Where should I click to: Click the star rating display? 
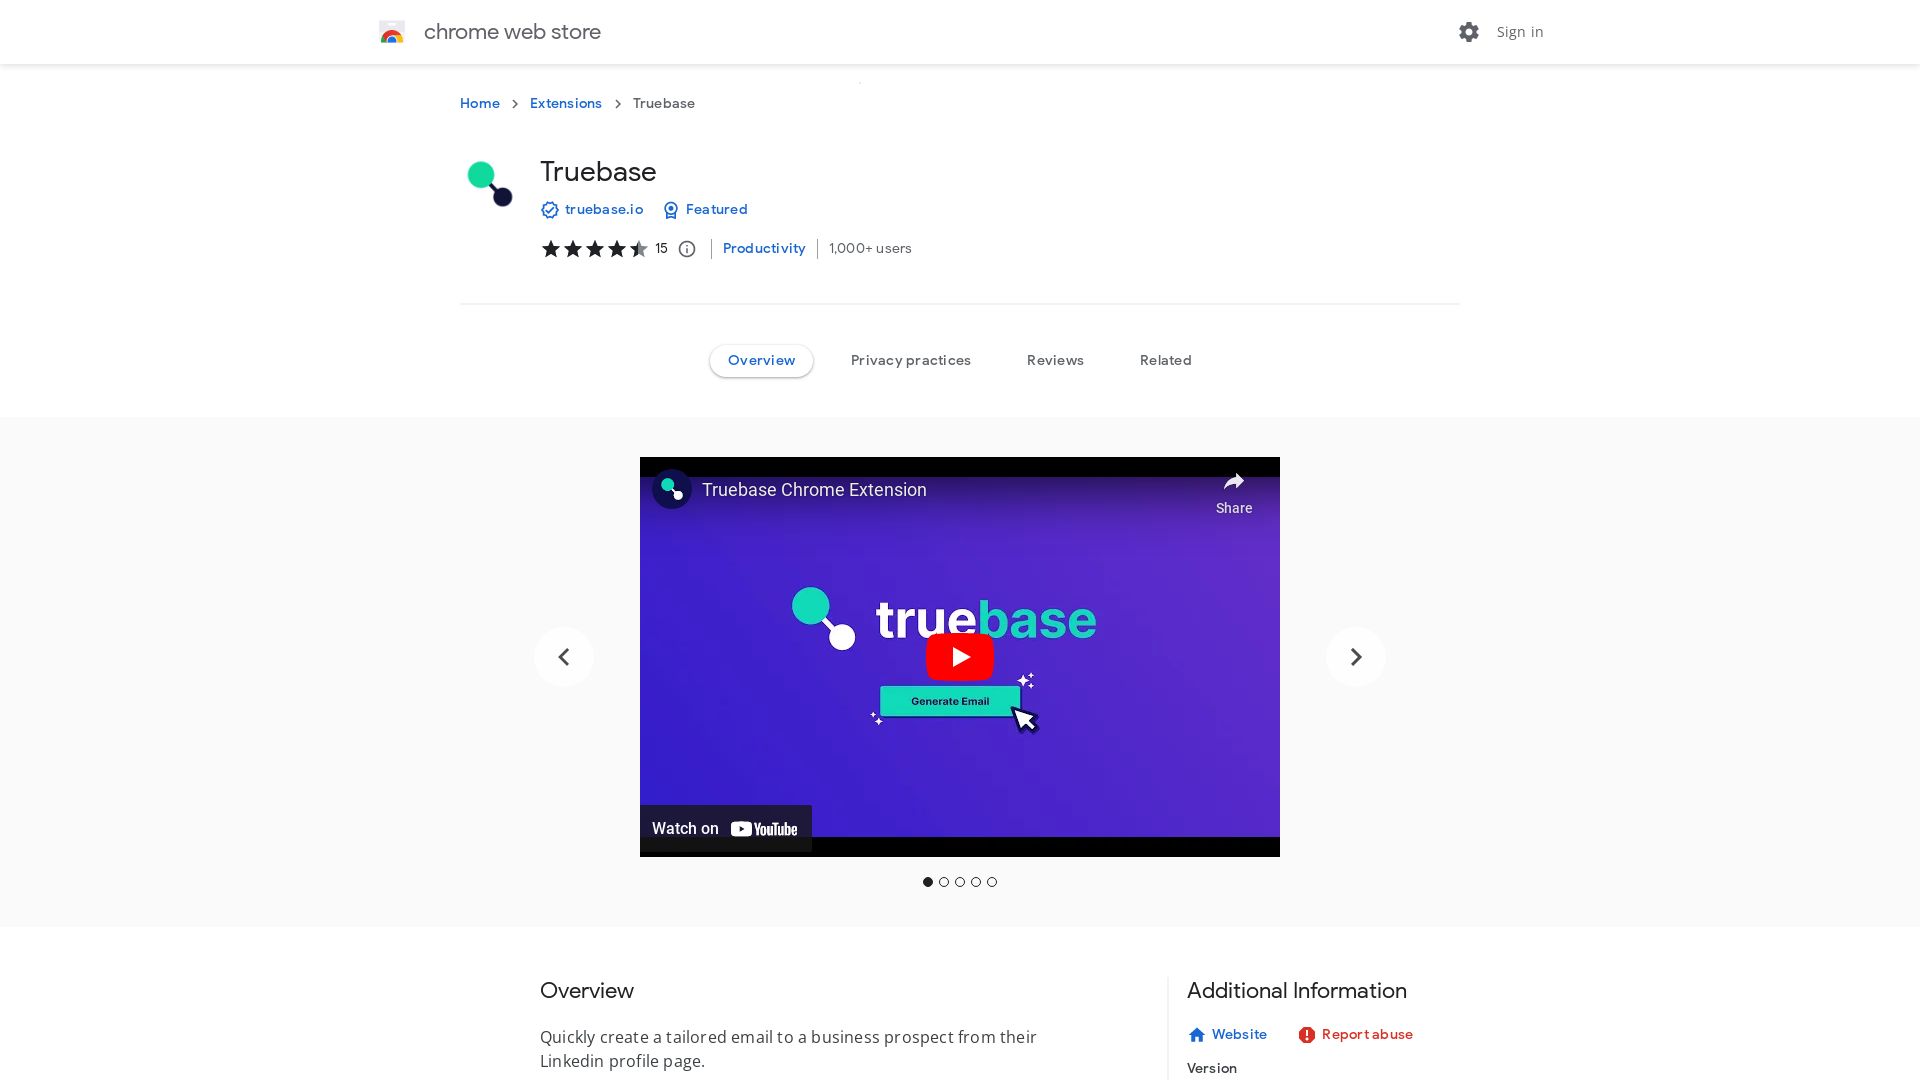594,249
